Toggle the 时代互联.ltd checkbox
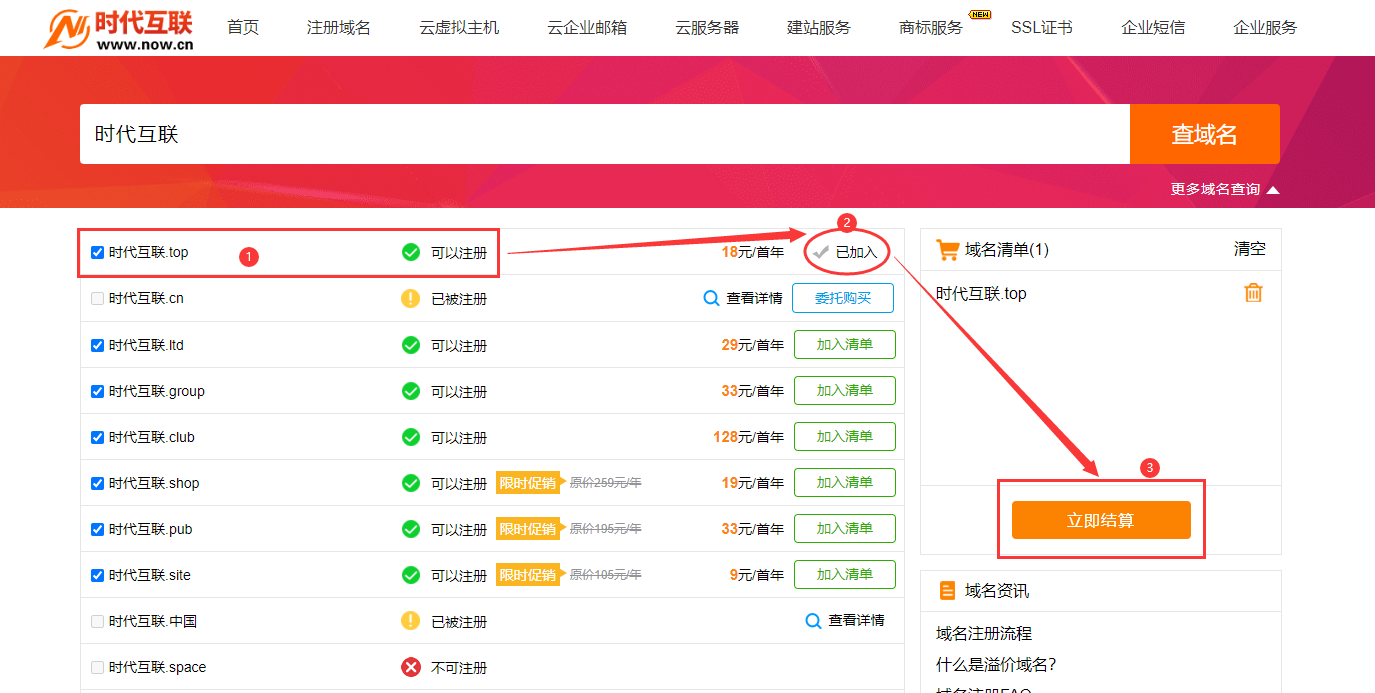This screenshot has height=693, width=1375. point(97,345)
